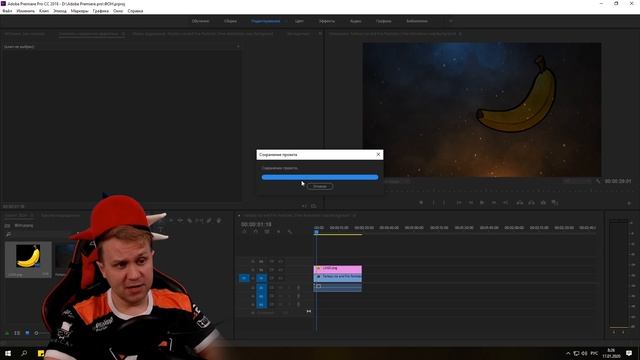Step back one frame in Program monitor
The height and width of the screenshot is (360, 640).
click(471, 202)
